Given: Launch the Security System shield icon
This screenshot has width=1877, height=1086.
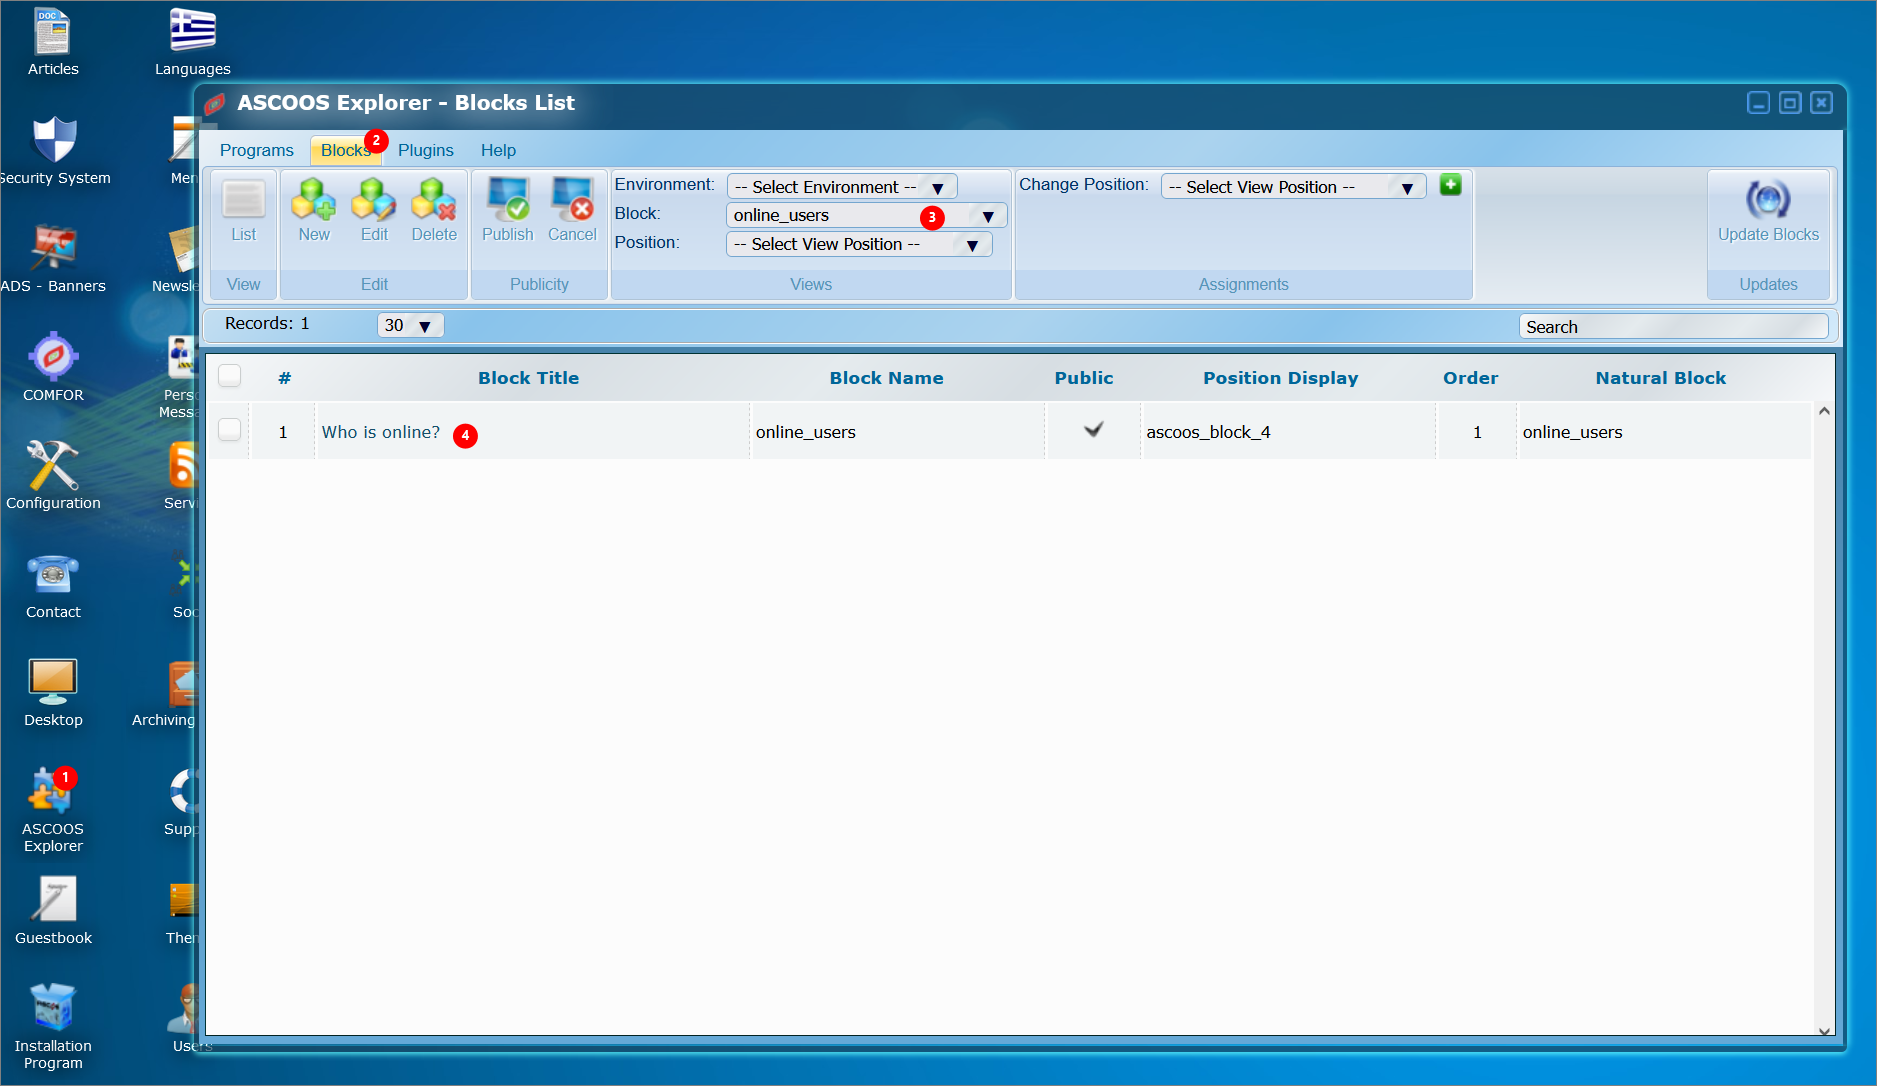Looking at the screenshot, I should (54, 151).
